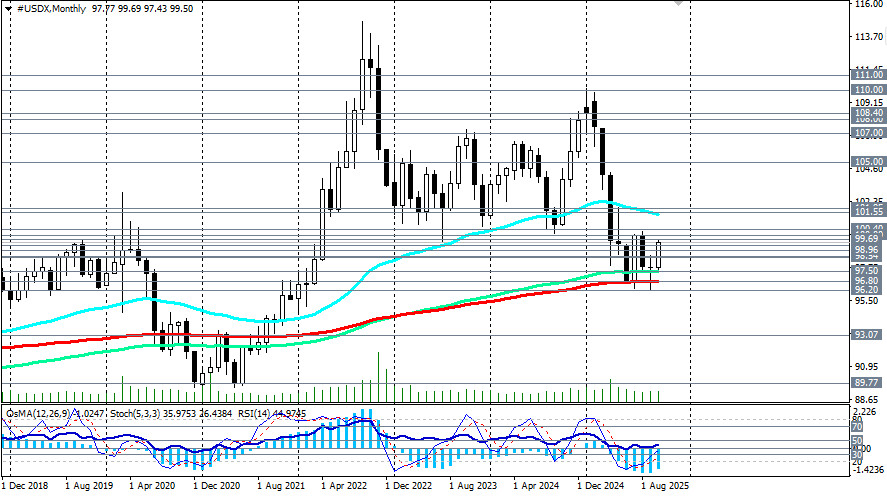This screenshot has height=497, width=887.
Task: Click the 93.07 price level label
Action: click(866, 335)
